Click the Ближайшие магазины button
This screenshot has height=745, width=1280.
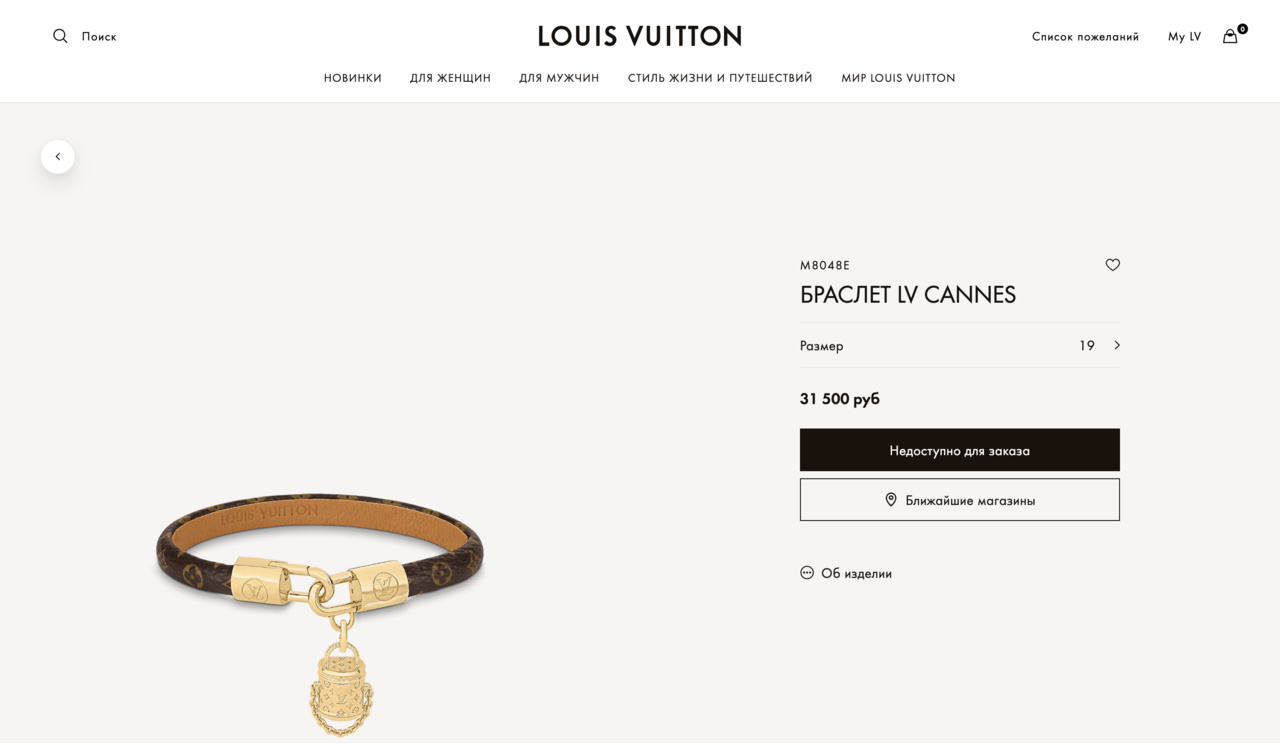(960, 500)
